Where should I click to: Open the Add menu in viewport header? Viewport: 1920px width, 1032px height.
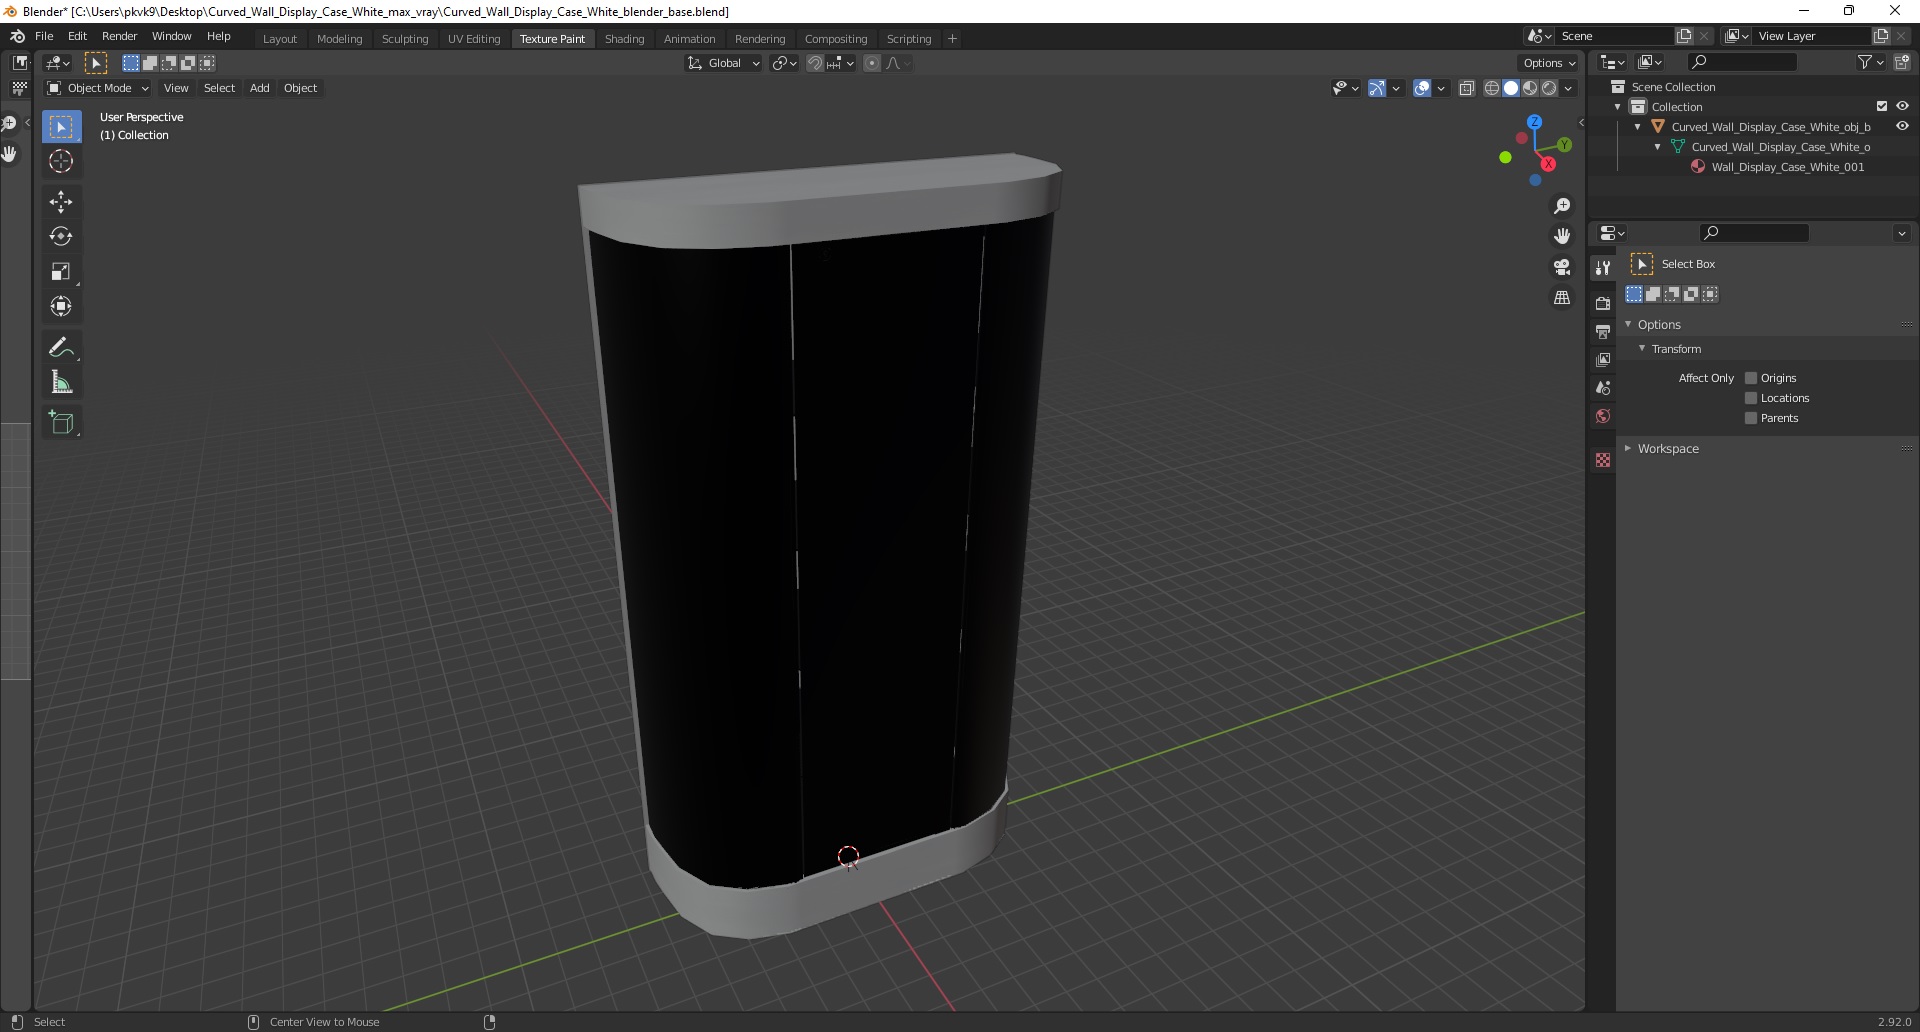coord(259,88)
